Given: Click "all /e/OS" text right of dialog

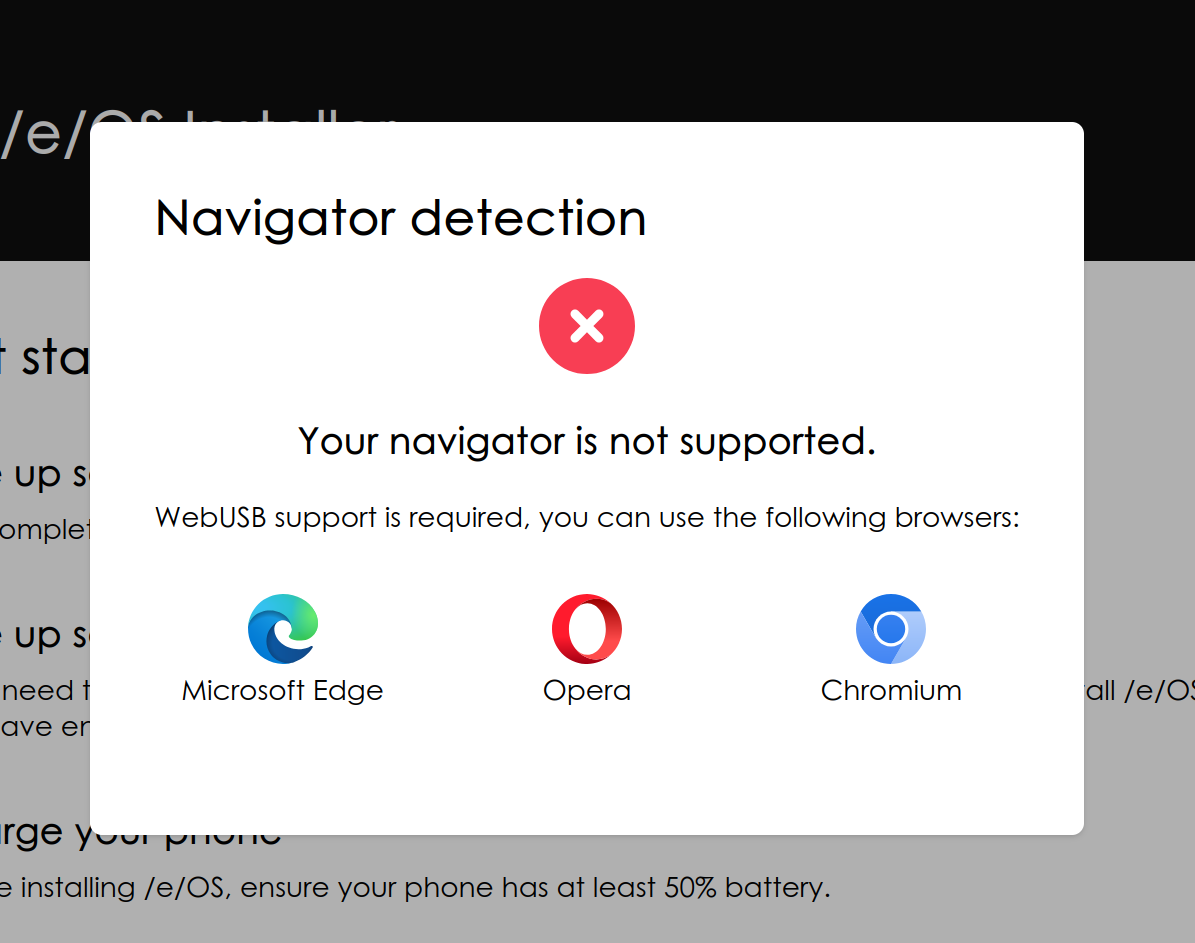Looking at the screenshot, I should [x=1140, y=691].
